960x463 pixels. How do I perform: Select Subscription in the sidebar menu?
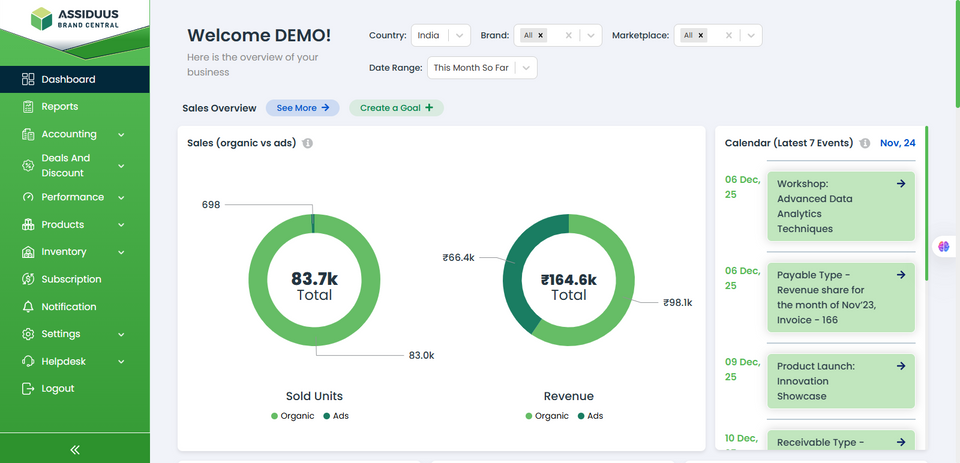(70, 279)
